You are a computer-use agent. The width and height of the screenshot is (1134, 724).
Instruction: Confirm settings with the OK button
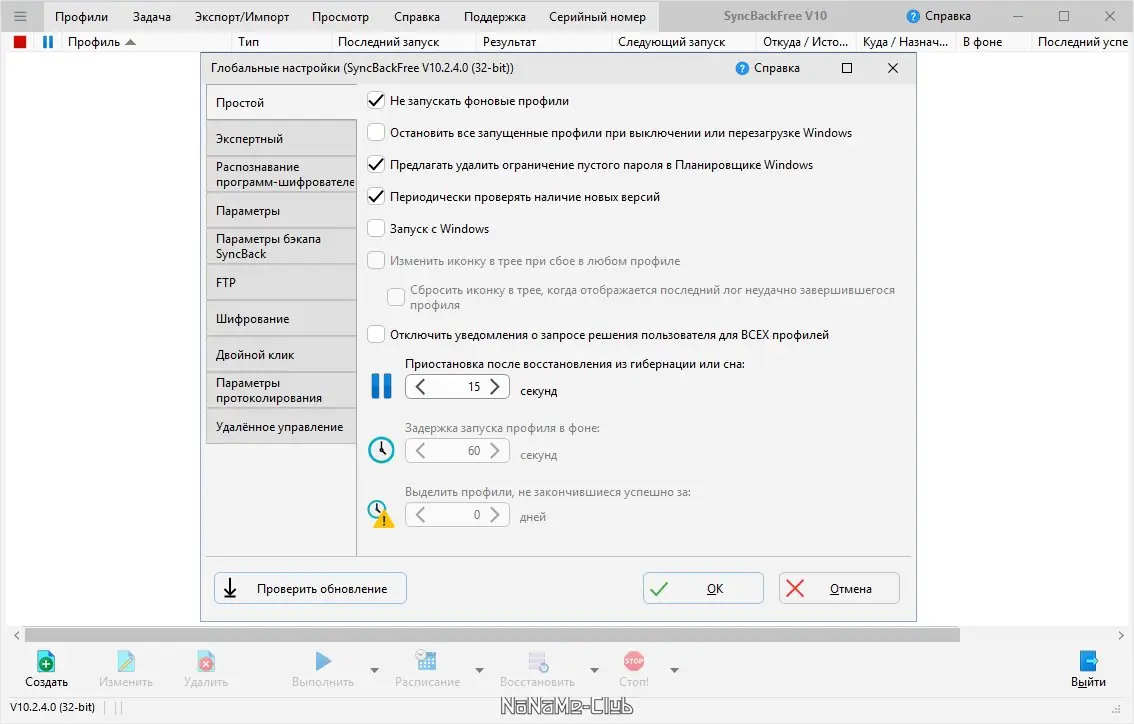point(703,588)
